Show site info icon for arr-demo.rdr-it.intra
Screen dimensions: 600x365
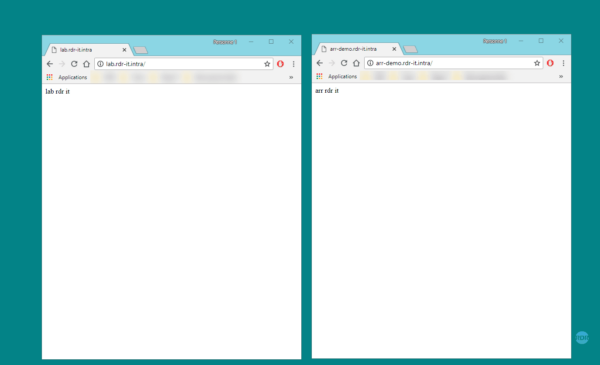tap(370, 63)
